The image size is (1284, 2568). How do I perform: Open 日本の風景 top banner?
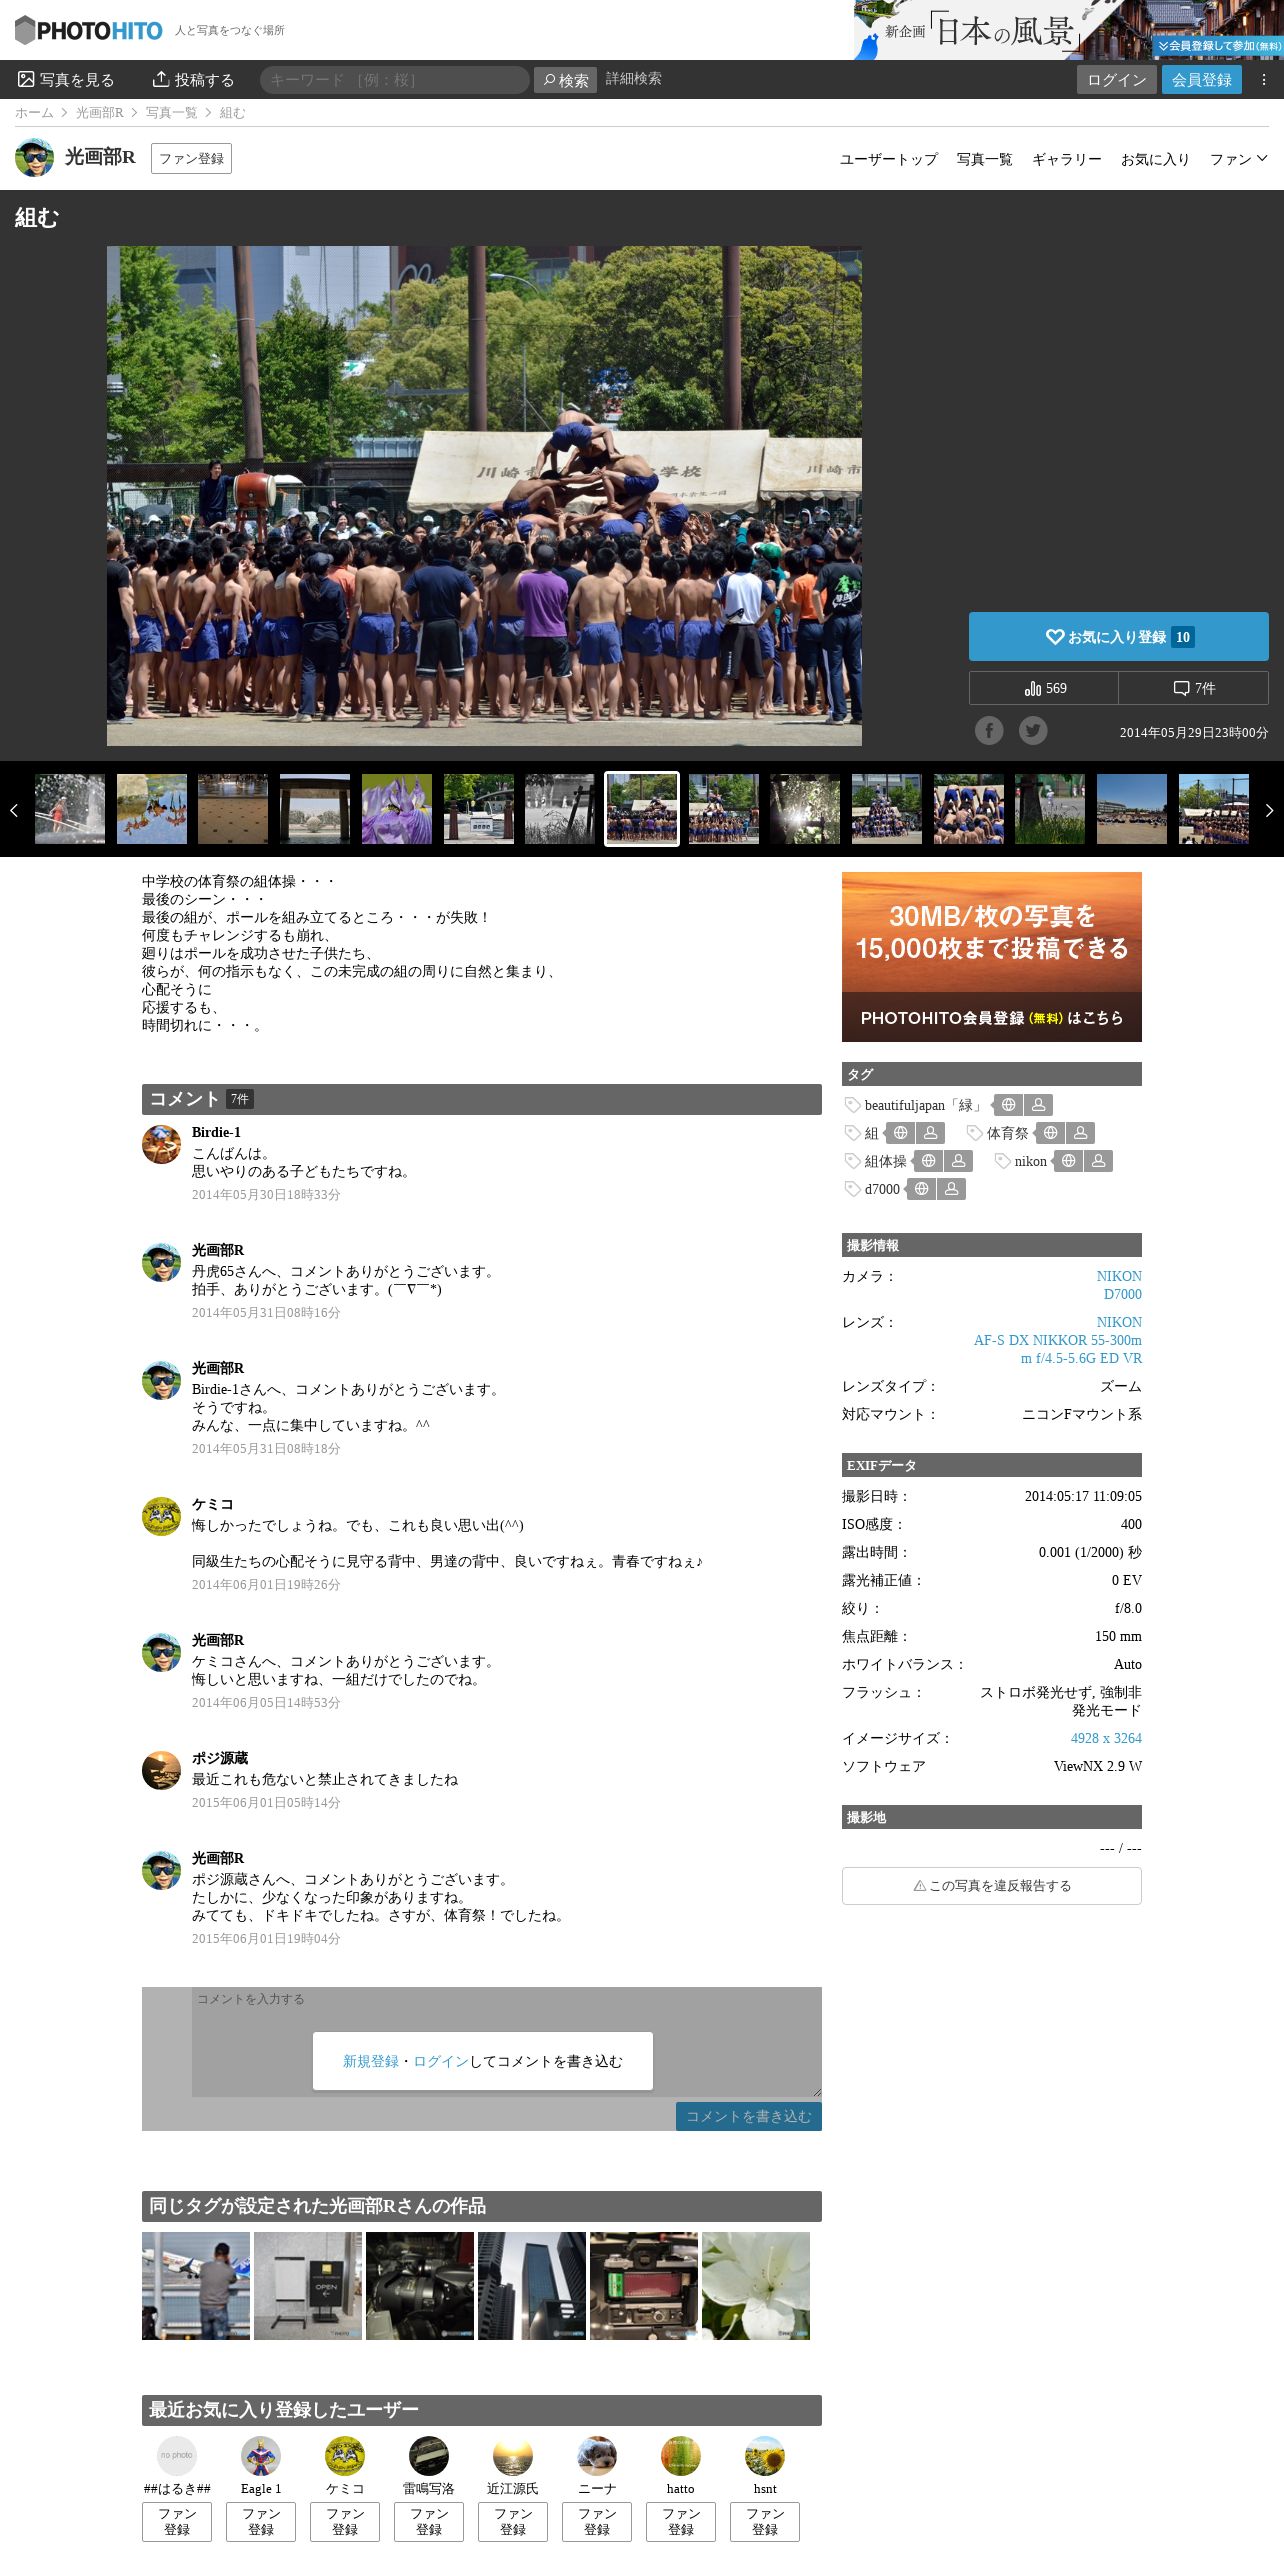click(x=1068, y=30)
